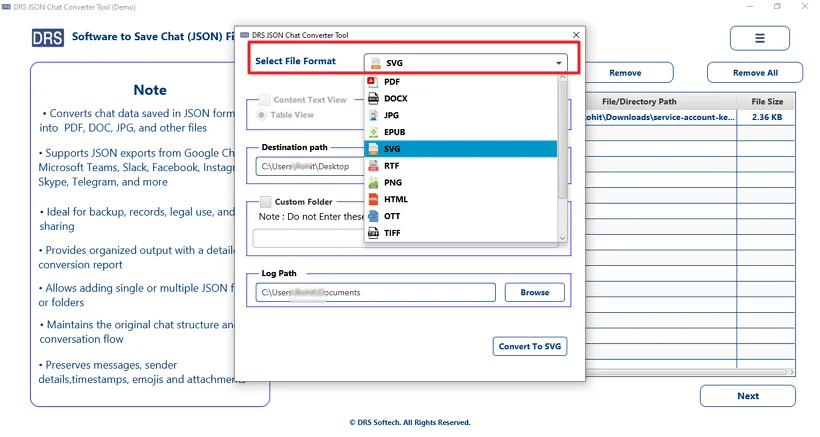Image resolution: width=820 pixels, height=437 pixels.
Task: Choose DOCX from the format list
Action: tap(460, 98)
